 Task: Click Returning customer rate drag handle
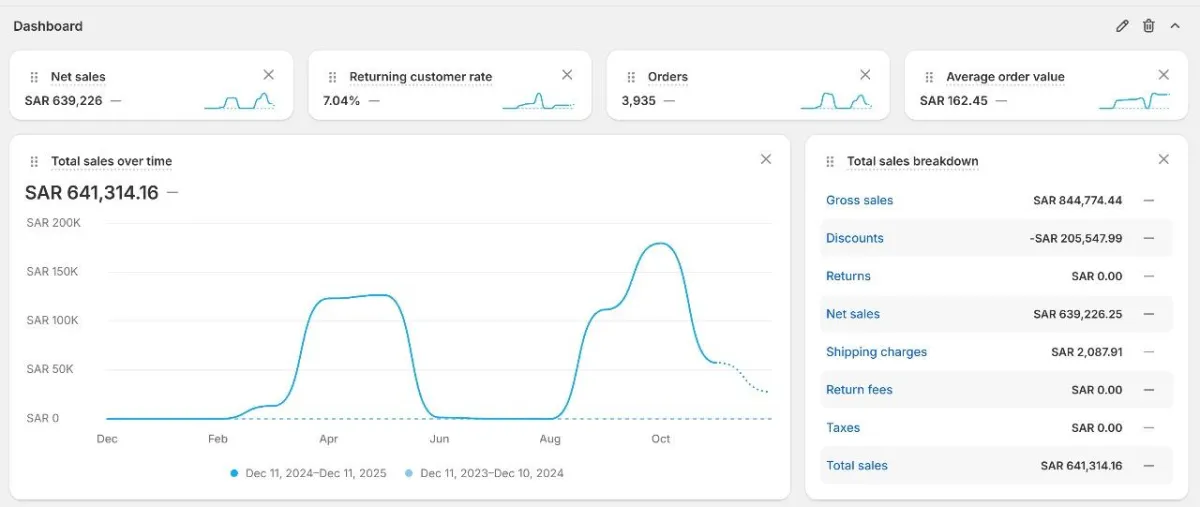tap(332, 77)
